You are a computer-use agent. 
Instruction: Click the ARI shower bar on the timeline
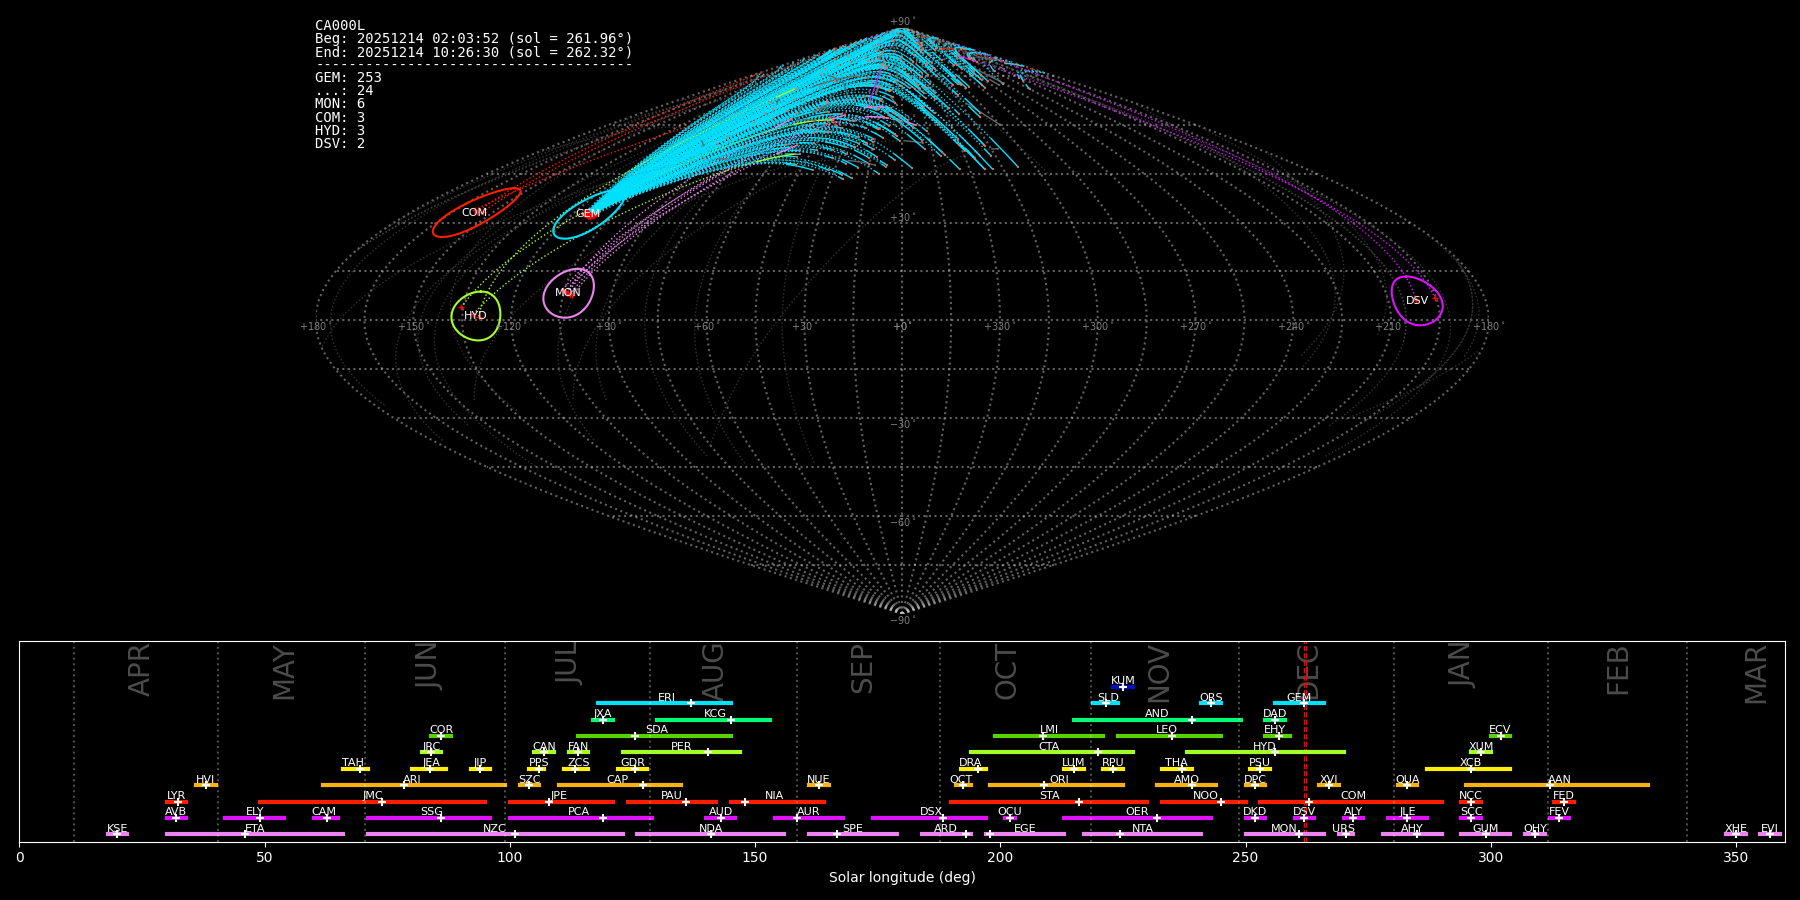click(x=414, y=785)
